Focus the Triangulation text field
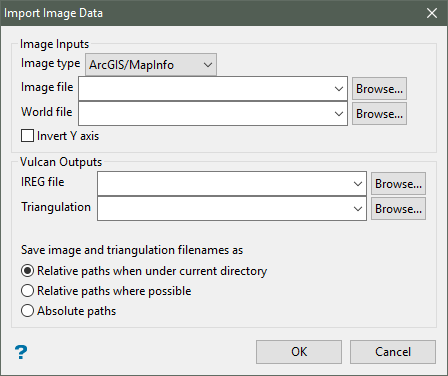The image size is (448, 376). (224, 209)
